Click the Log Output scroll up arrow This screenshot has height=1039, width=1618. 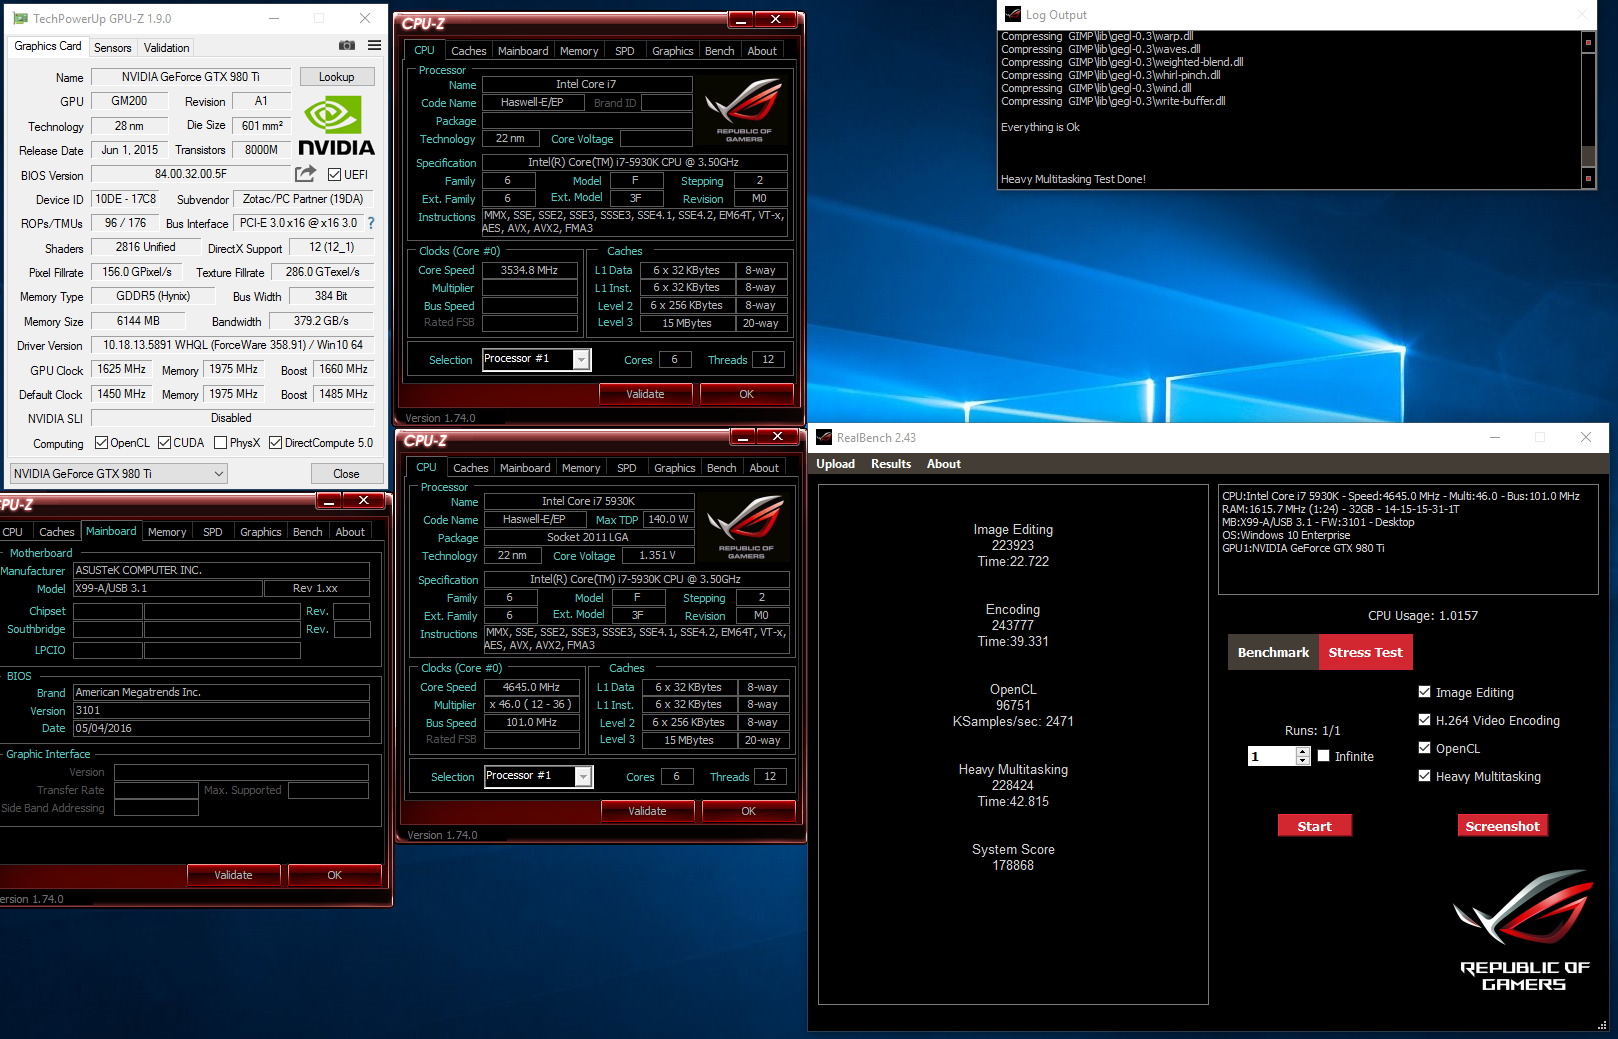(1587, 41)
